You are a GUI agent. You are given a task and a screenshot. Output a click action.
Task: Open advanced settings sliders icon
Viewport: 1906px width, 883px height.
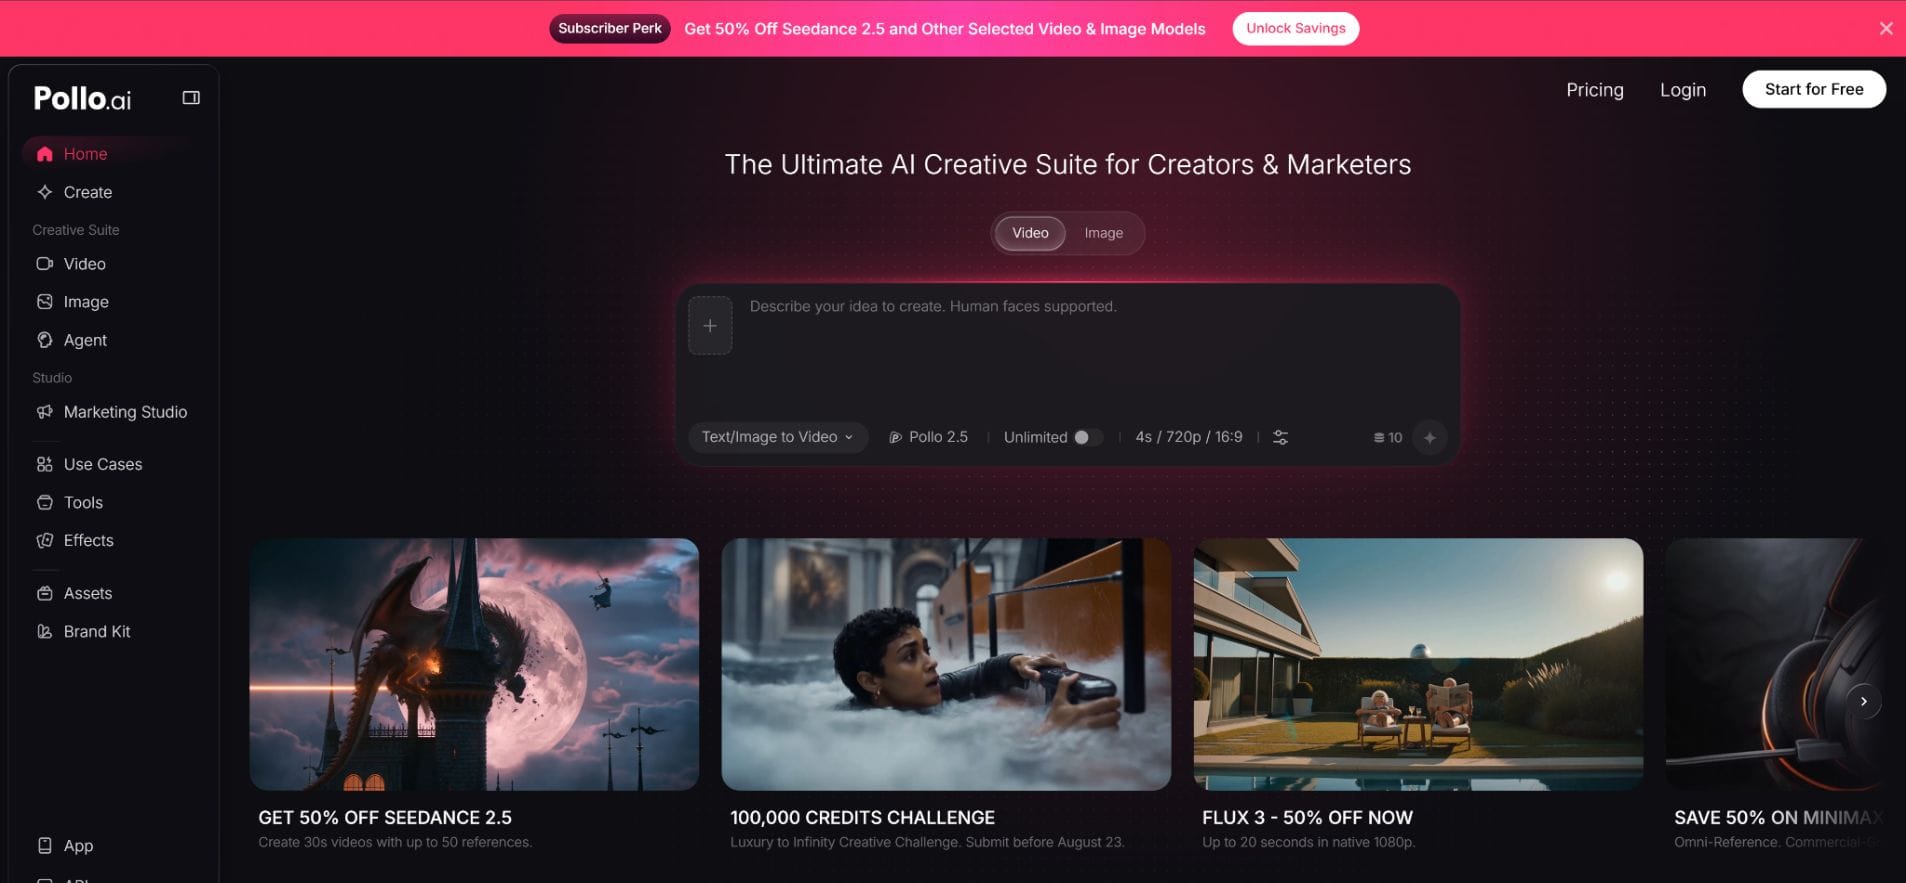[1280, 437]
